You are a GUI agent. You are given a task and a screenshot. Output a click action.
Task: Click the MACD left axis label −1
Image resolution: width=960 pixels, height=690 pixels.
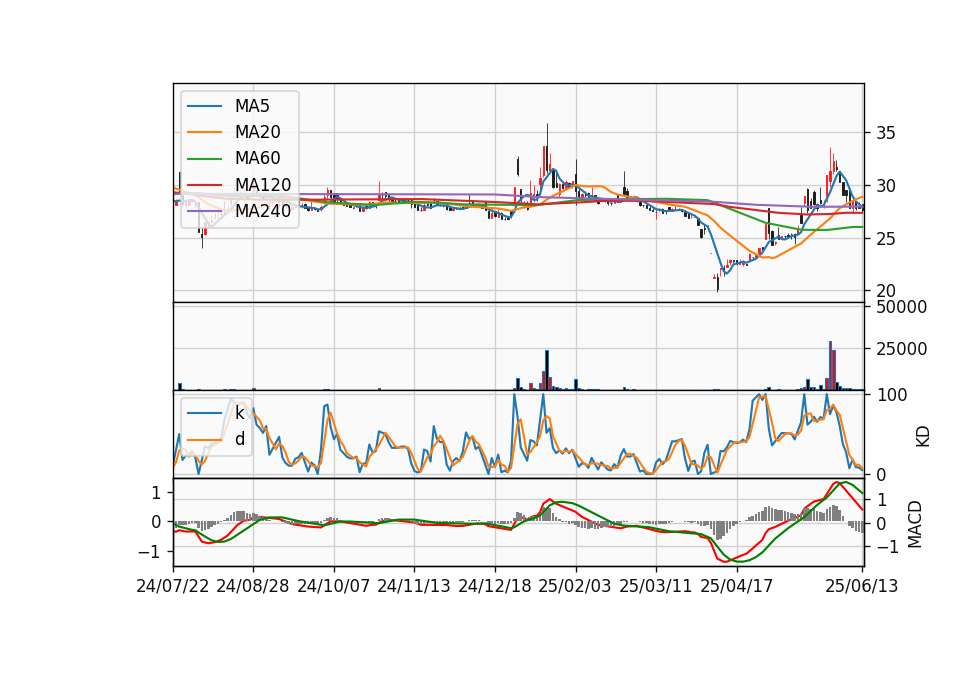click(x=149, y=552)
